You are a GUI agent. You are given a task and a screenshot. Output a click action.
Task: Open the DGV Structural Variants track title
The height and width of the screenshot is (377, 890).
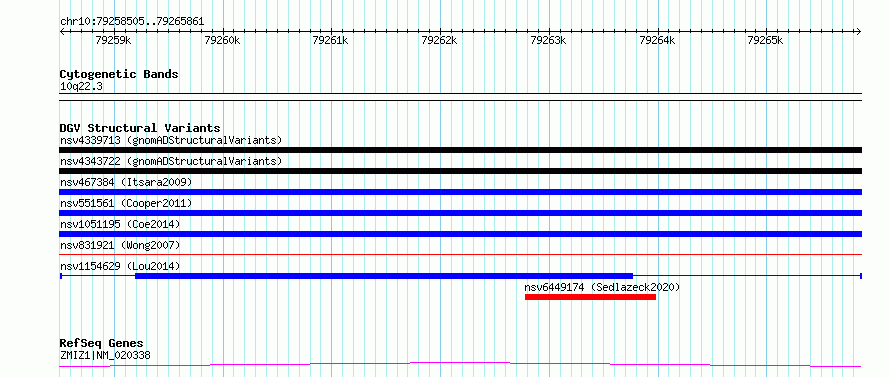coord(140,128)
